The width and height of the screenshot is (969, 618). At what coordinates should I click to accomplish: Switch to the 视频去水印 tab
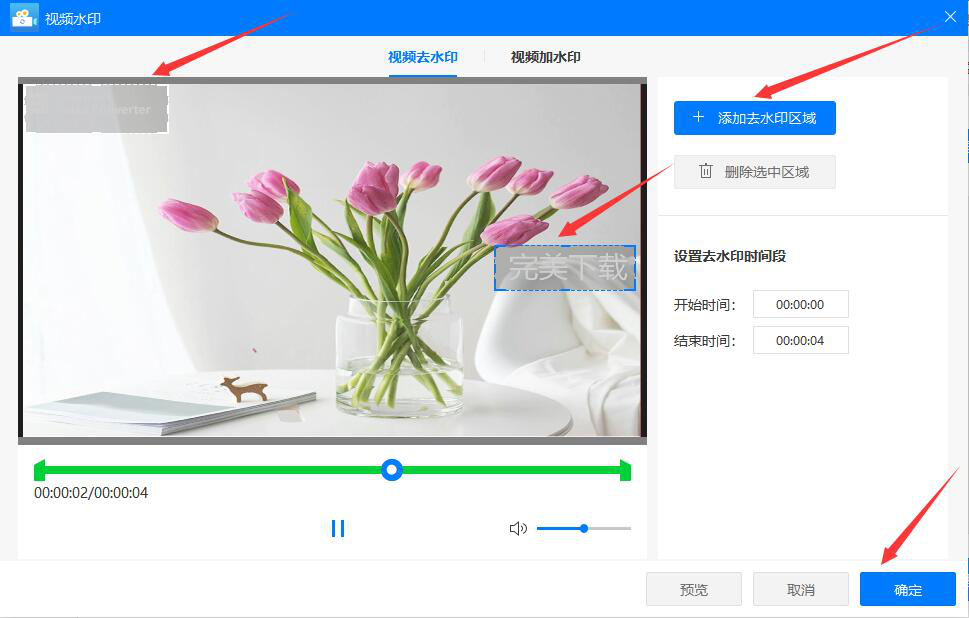[x=422, y=57]
